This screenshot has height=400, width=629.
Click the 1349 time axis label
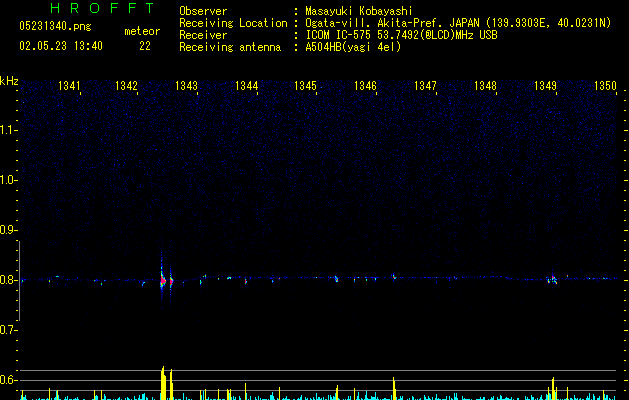[x=546, y=86]
